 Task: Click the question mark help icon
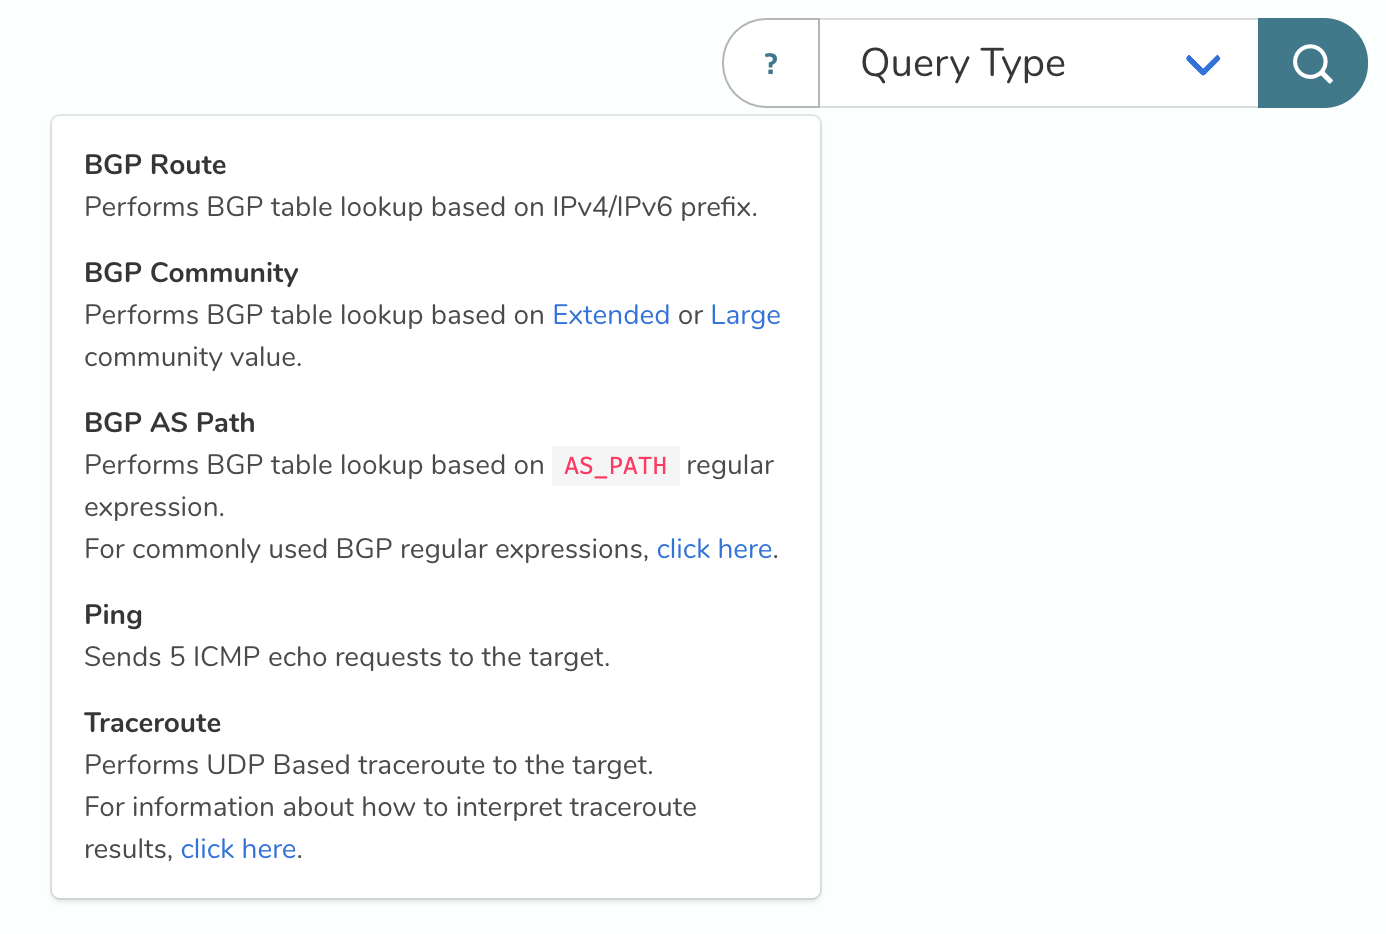click(x=771, y=64)
